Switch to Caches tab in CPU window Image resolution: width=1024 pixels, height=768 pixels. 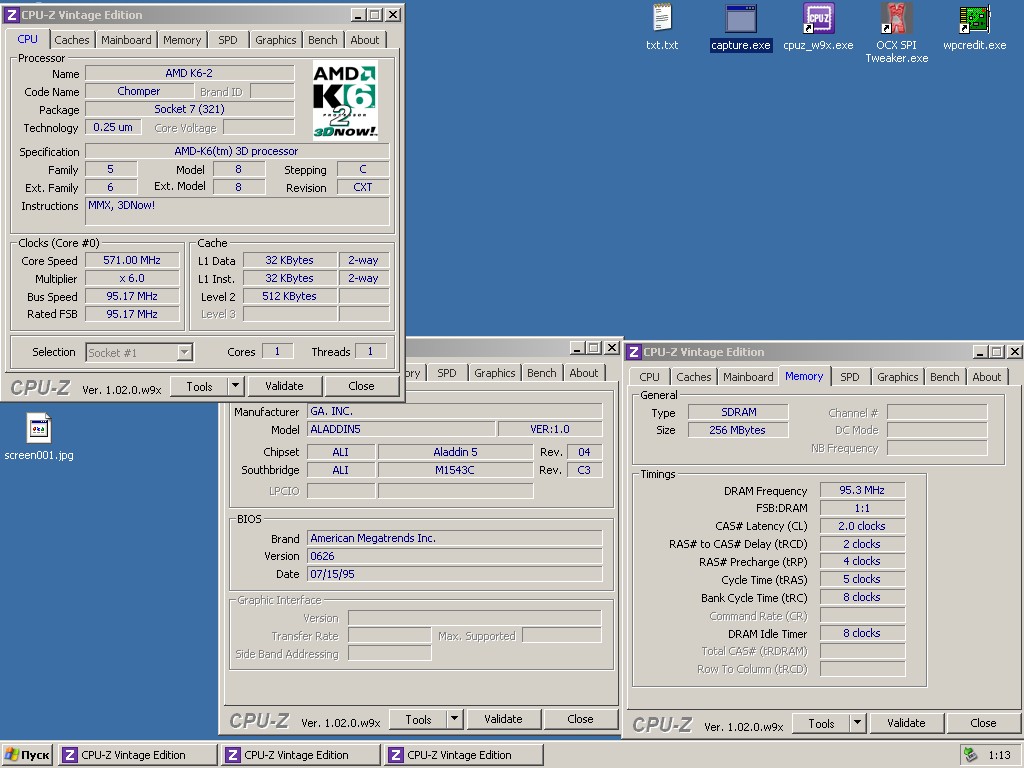pyautogui.click(x=72, y=40)
